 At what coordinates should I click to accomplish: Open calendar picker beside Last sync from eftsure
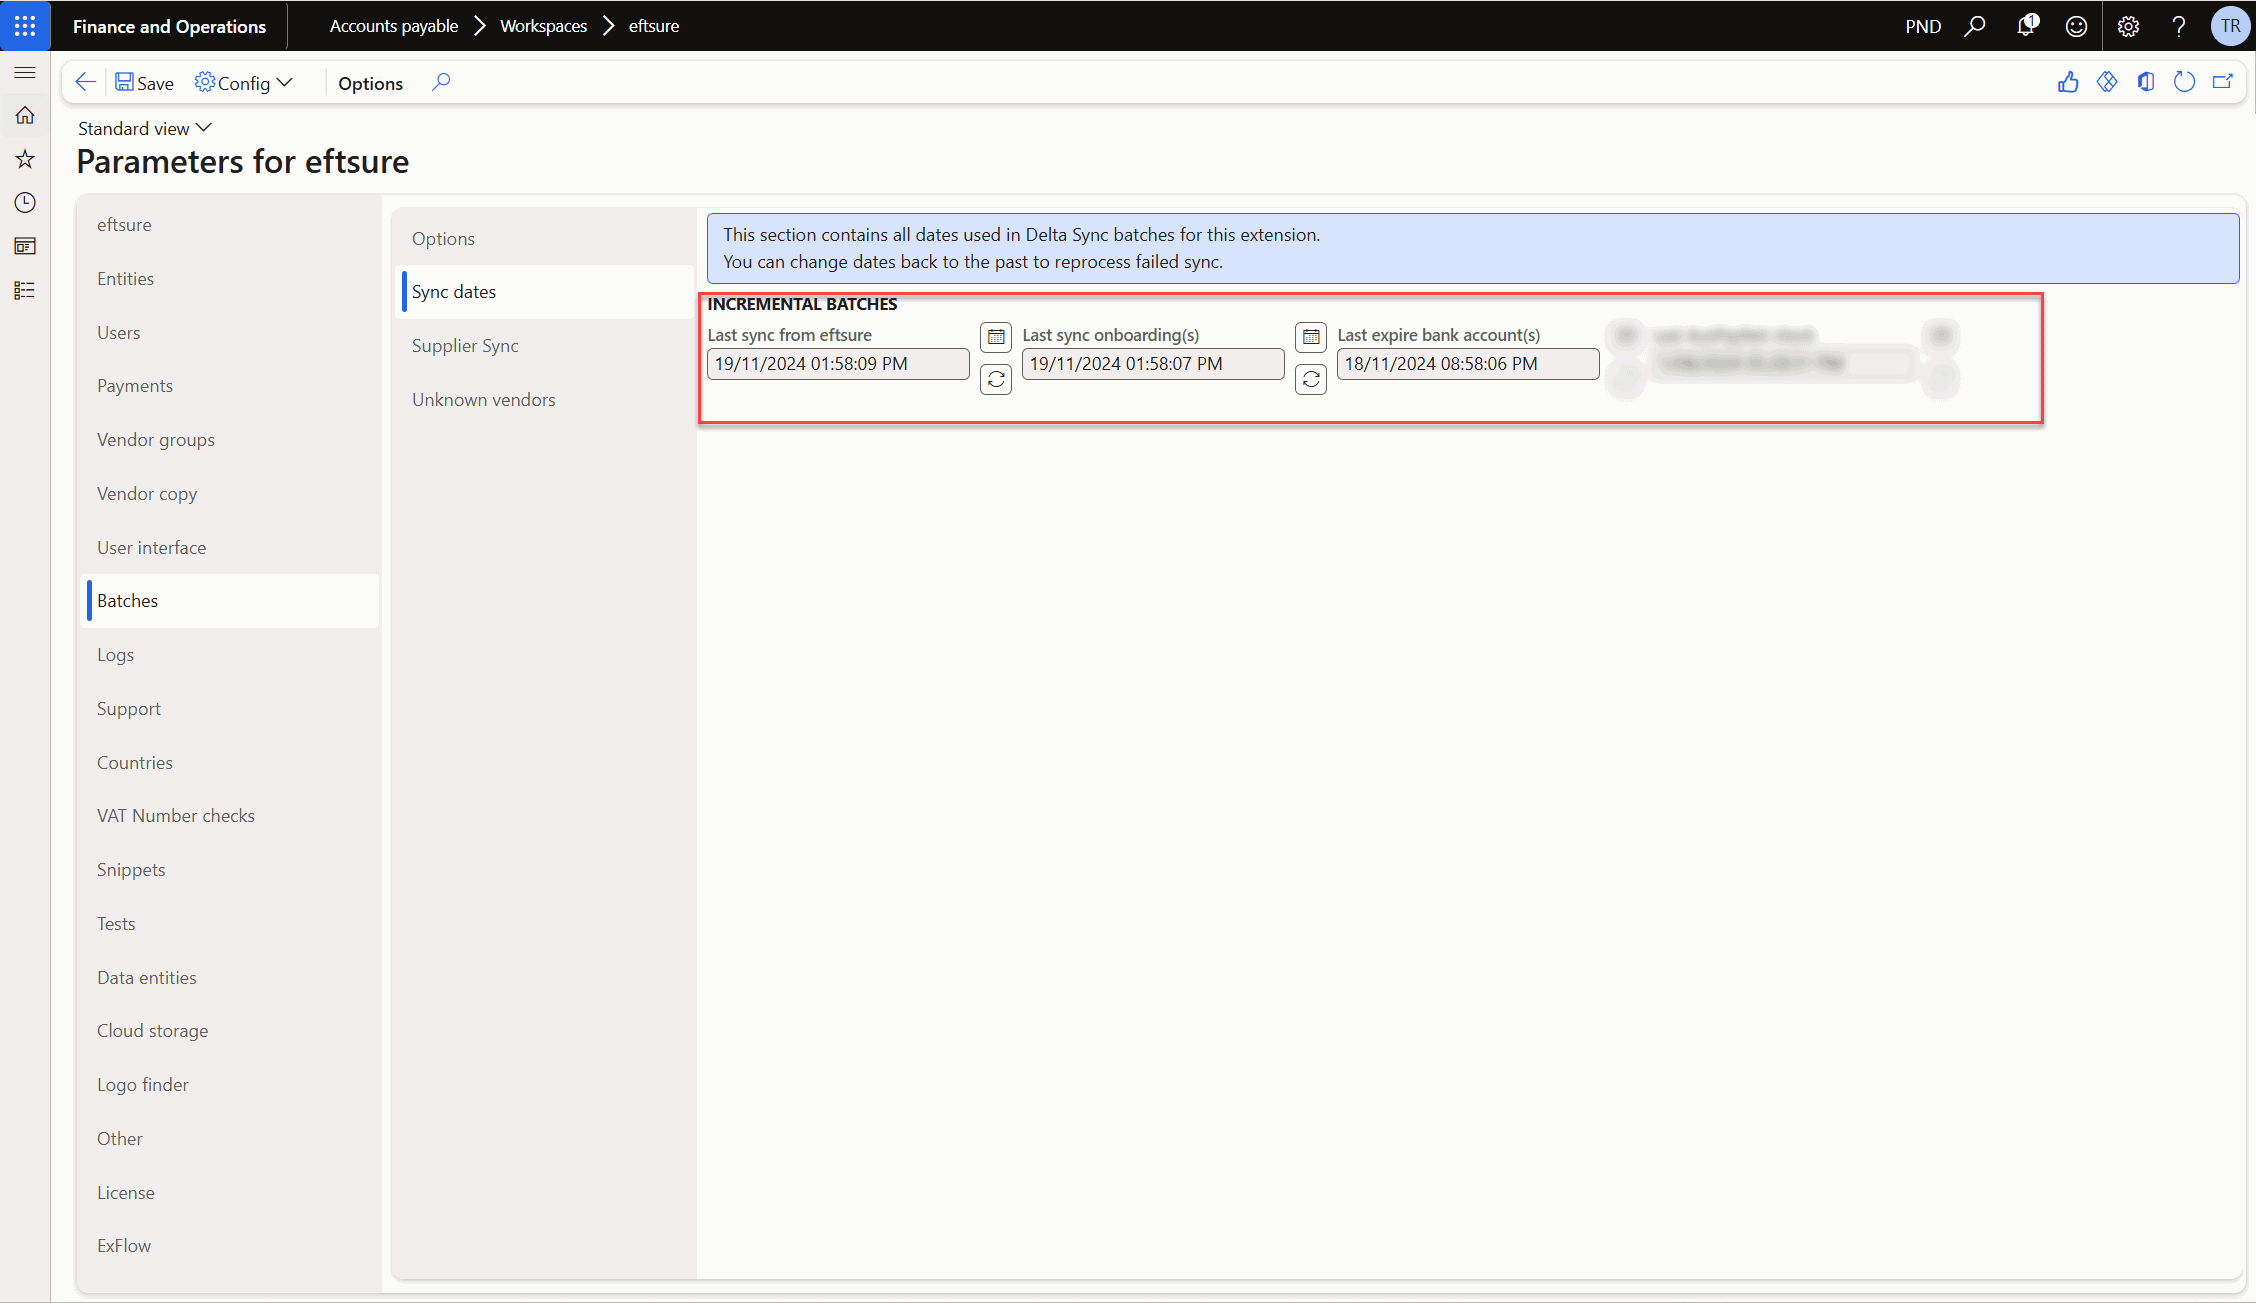point(996,337)
